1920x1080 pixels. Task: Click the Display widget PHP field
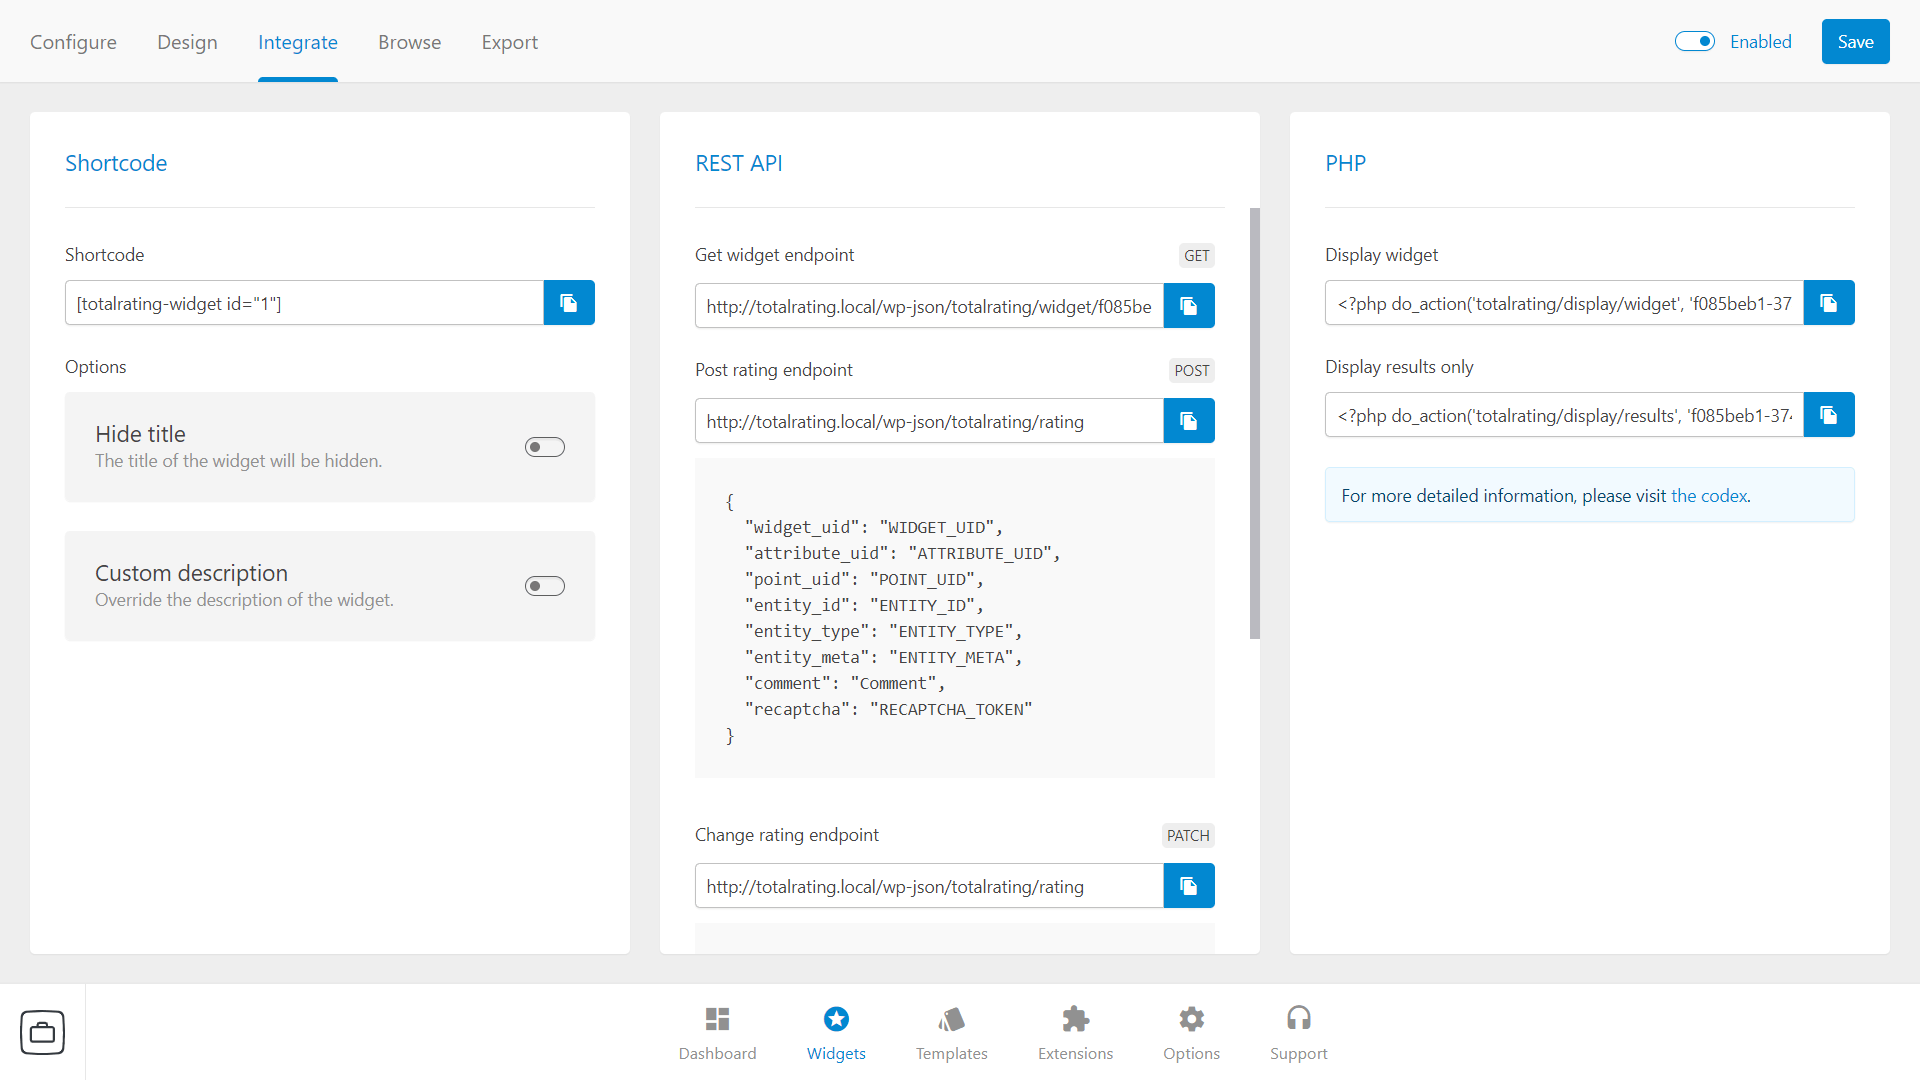coord(1564,303)
